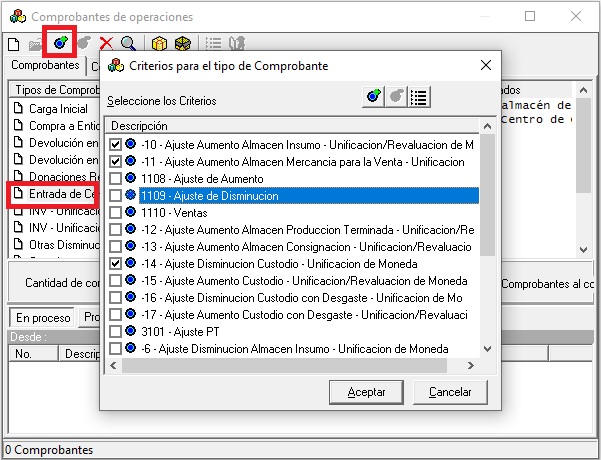Click the Descripción column header in dialog
Viewport: 601px width, 460px height.
click(292, 126)
